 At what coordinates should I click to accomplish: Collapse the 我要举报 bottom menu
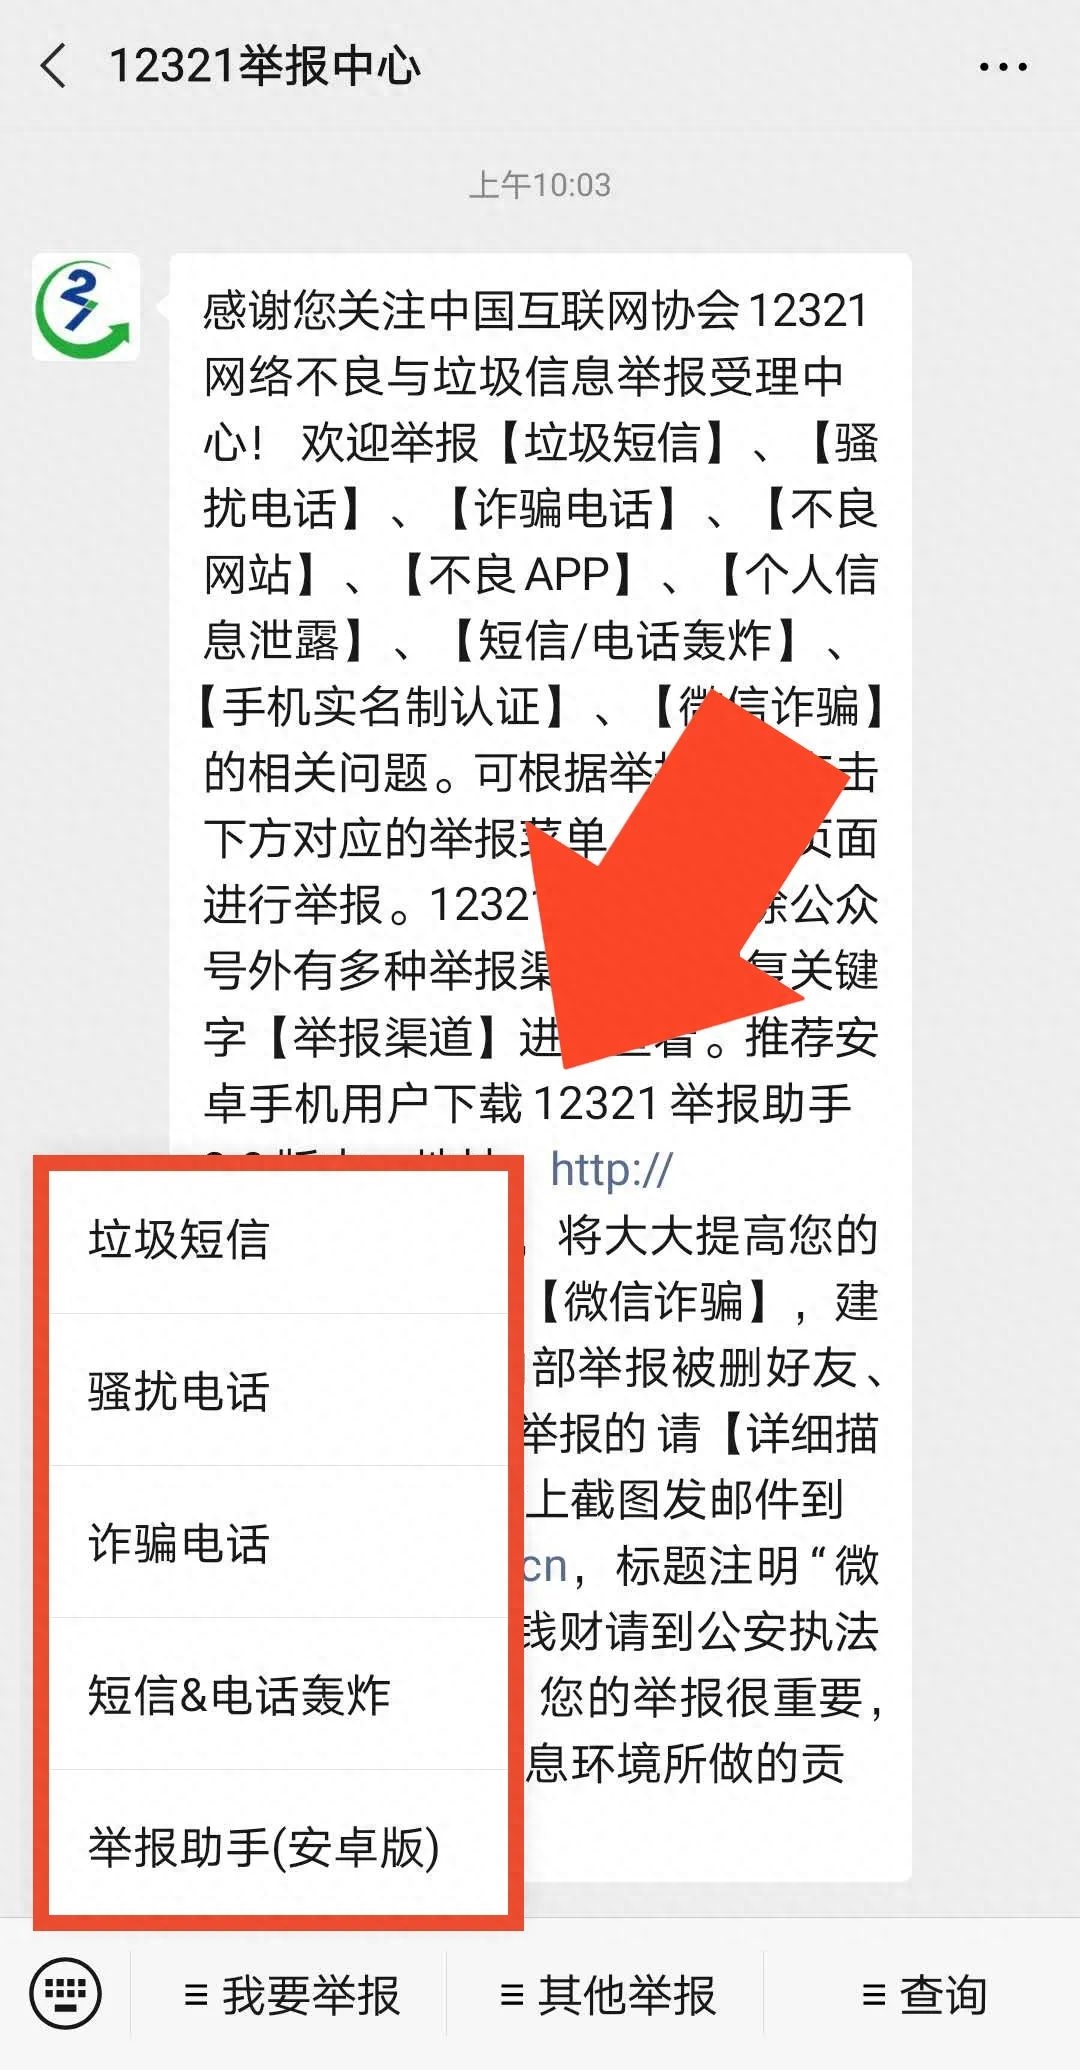[x=290, y=1995]
